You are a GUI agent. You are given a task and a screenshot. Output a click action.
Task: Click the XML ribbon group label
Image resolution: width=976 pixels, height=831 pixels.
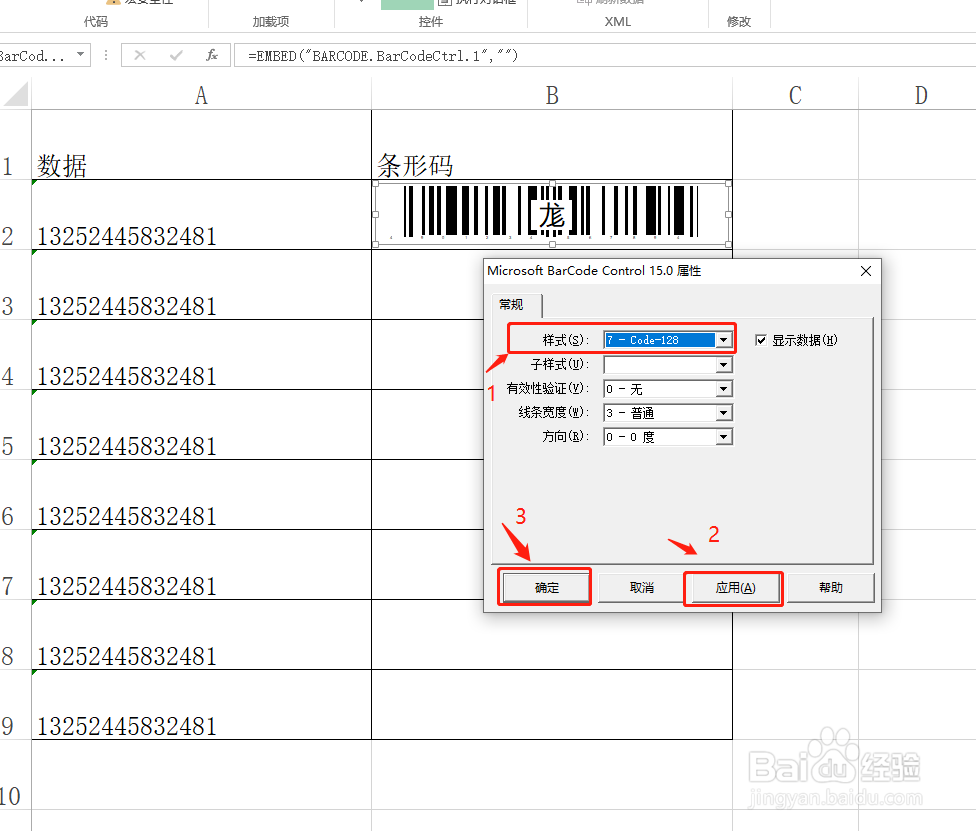(617, 21)
